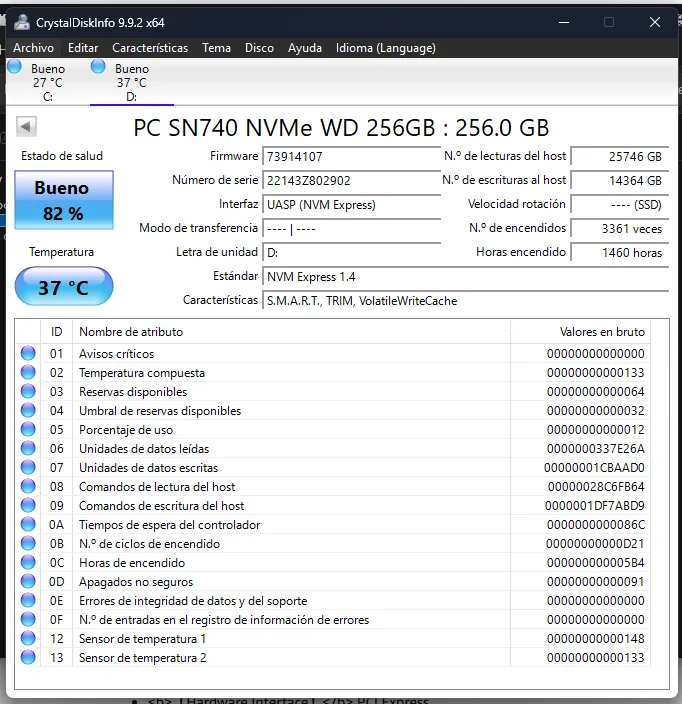Screen dimensions: 682x704
Task: Click the Firmware field 73914107
Action: pos(351,156)
